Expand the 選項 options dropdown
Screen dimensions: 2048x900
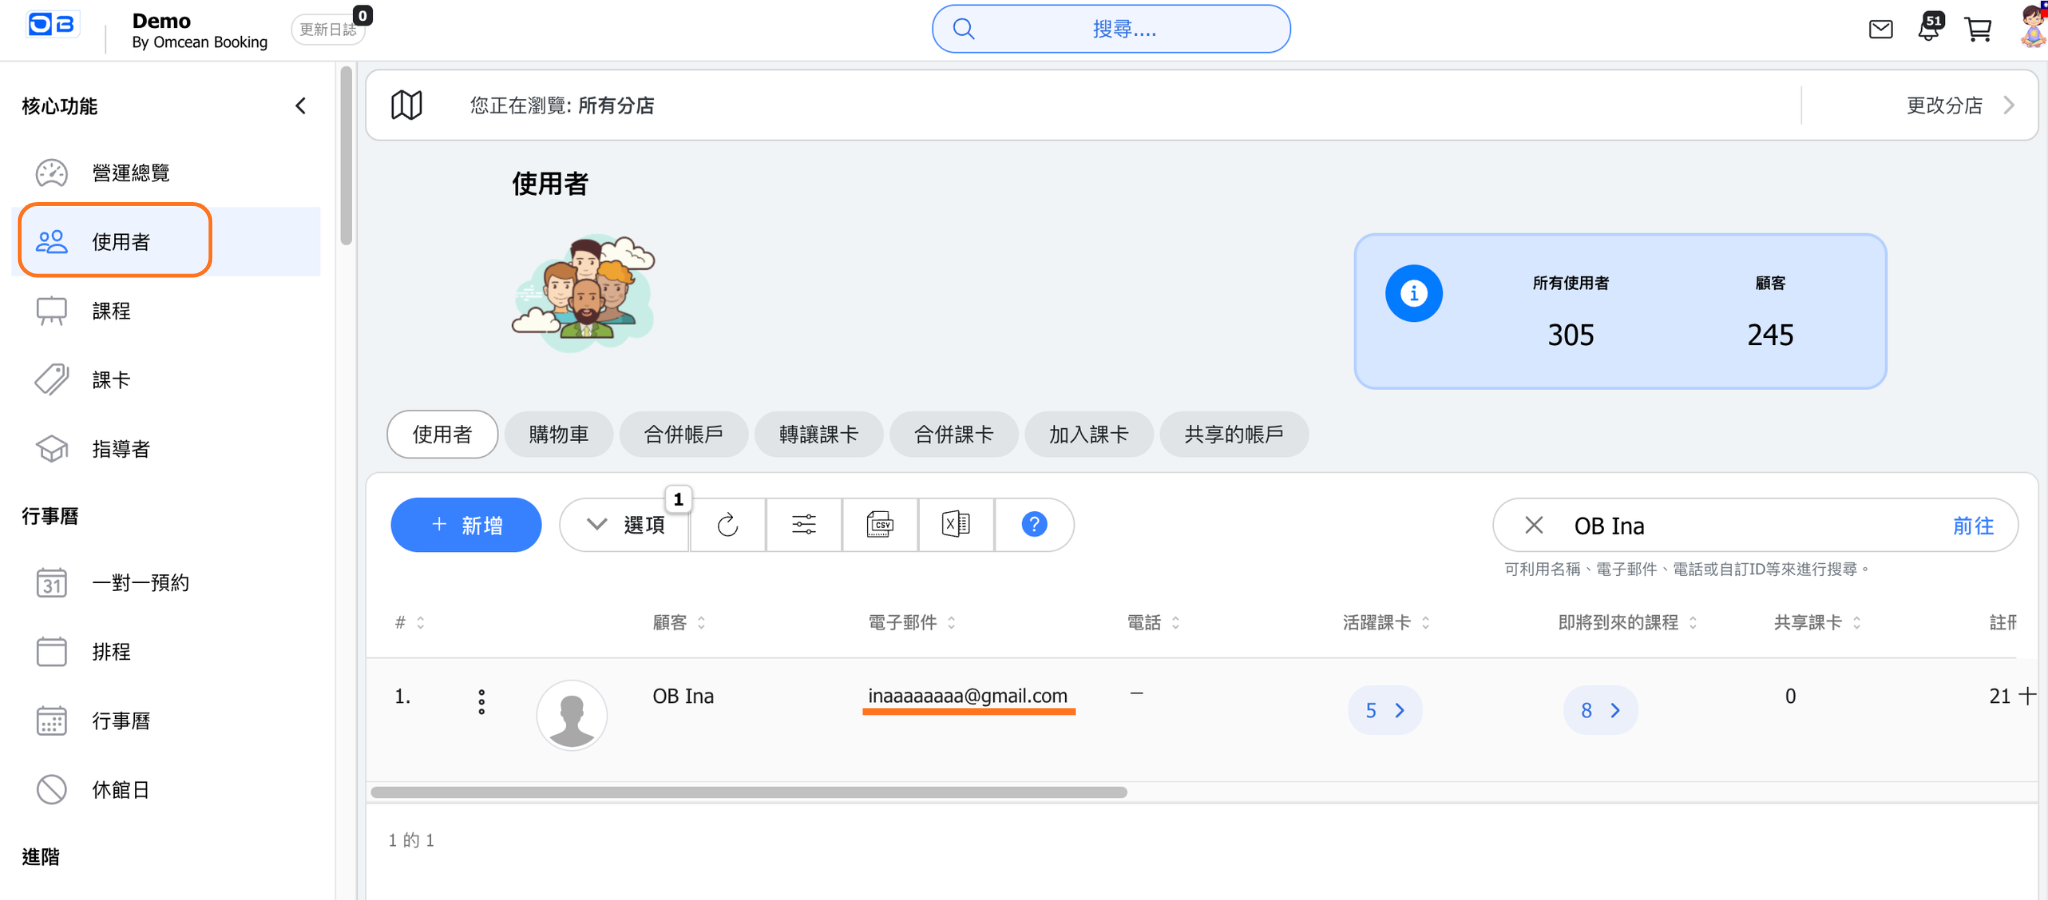(x=626, y=525)
